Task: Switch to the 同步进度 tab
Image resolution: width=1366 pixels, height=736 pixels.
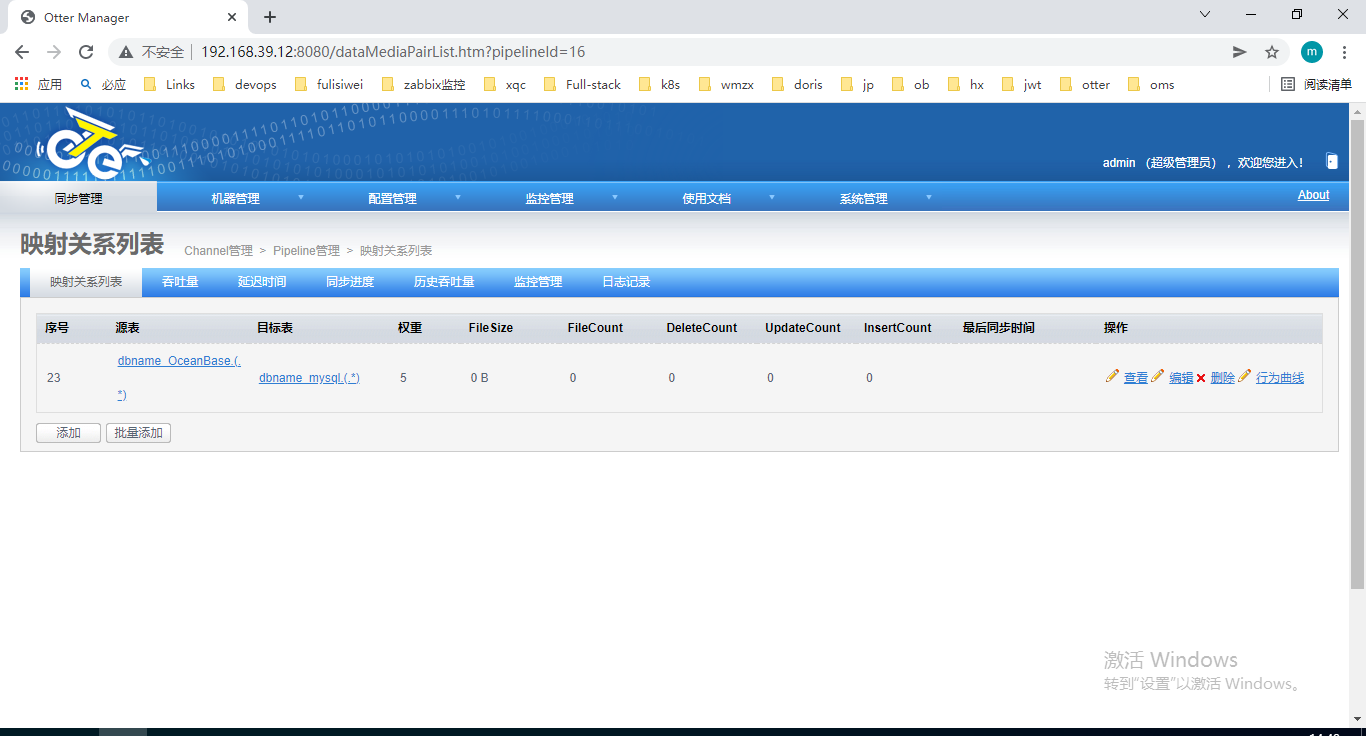Action: [350, 282]
